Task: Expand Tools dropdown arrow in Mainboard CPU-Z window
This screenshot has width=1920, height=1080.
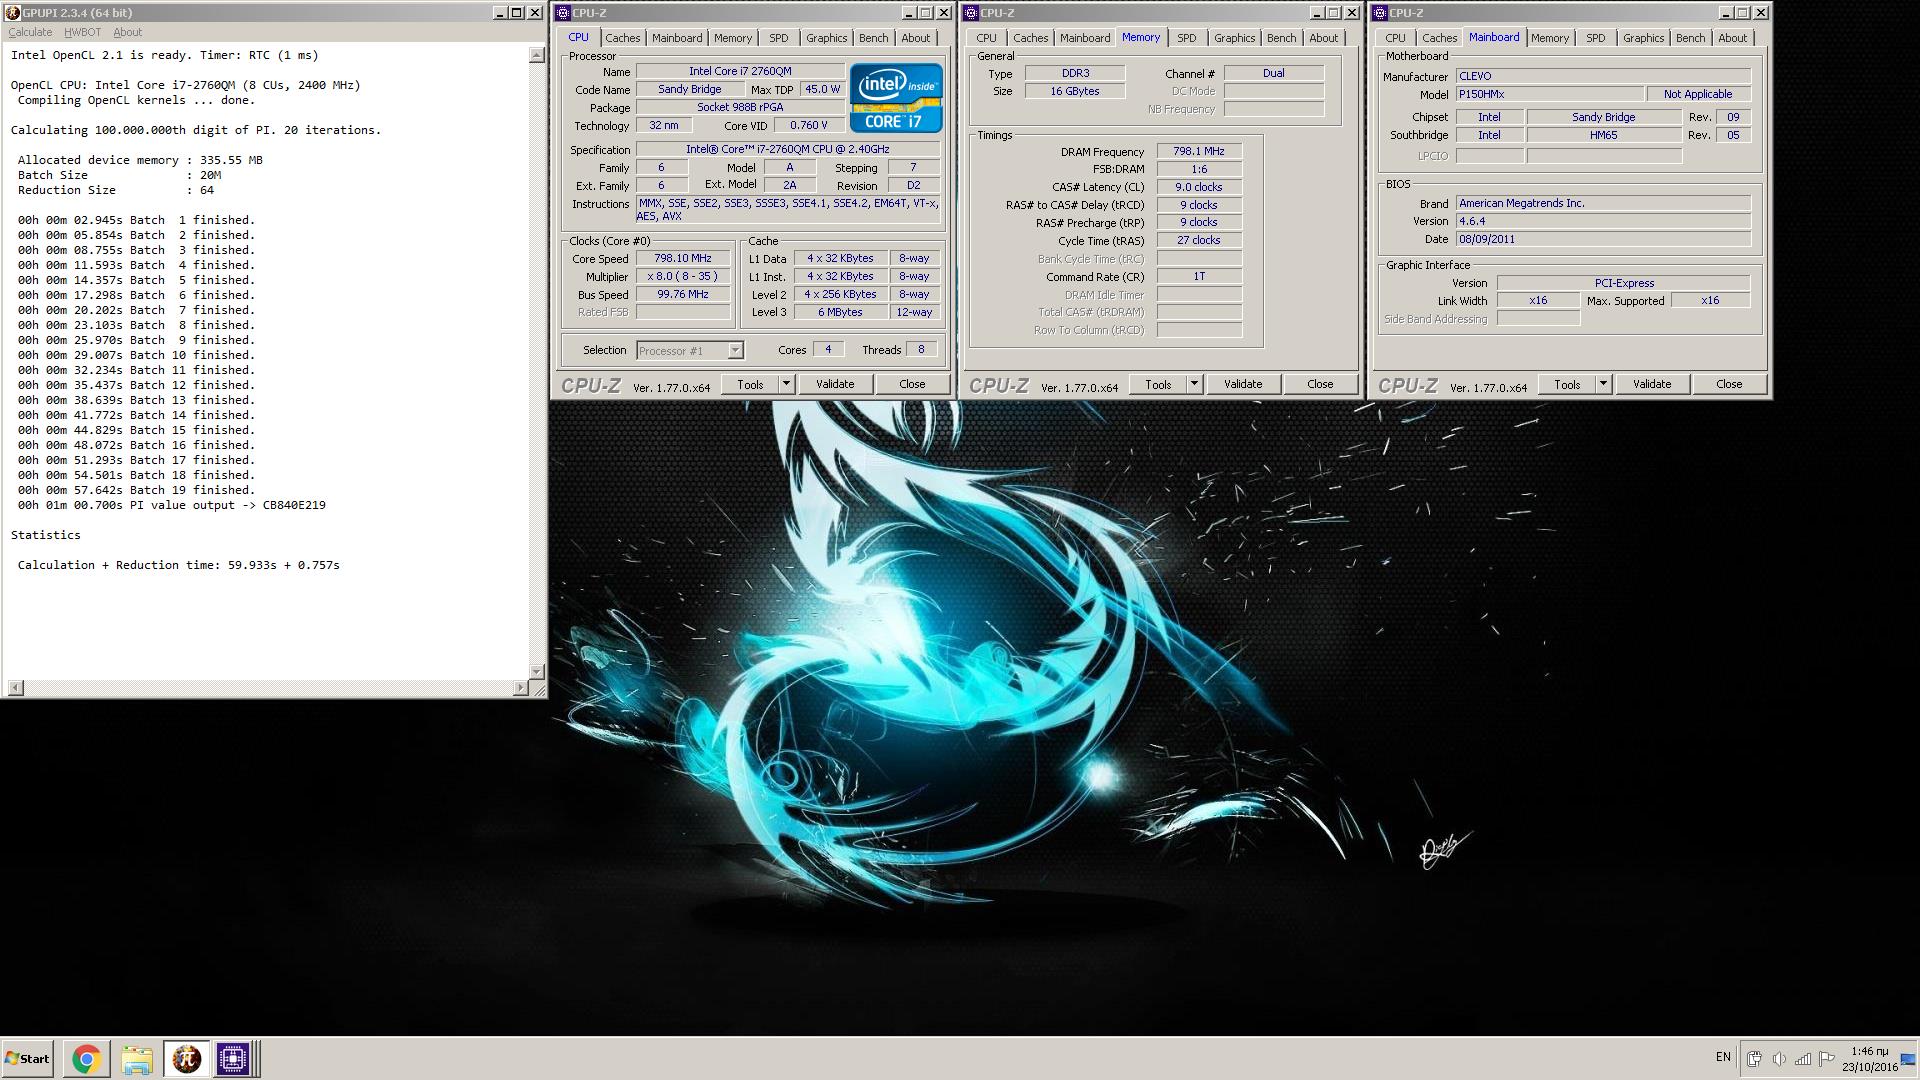Action: pos(1603,384)
